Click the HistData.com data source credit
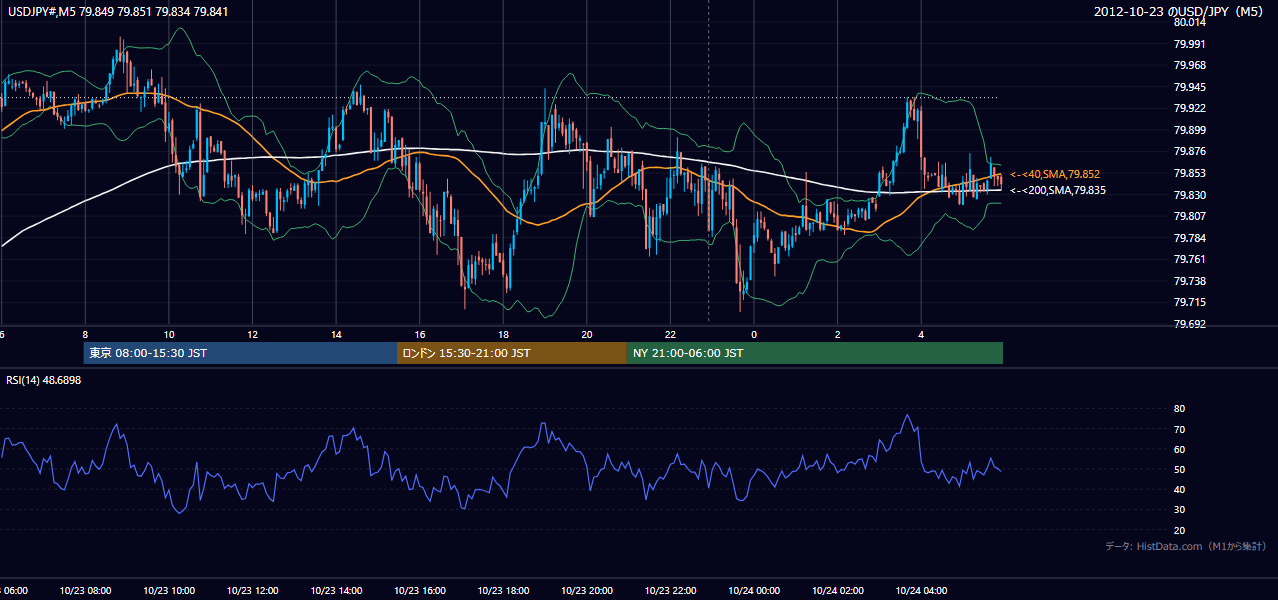 1186,546
